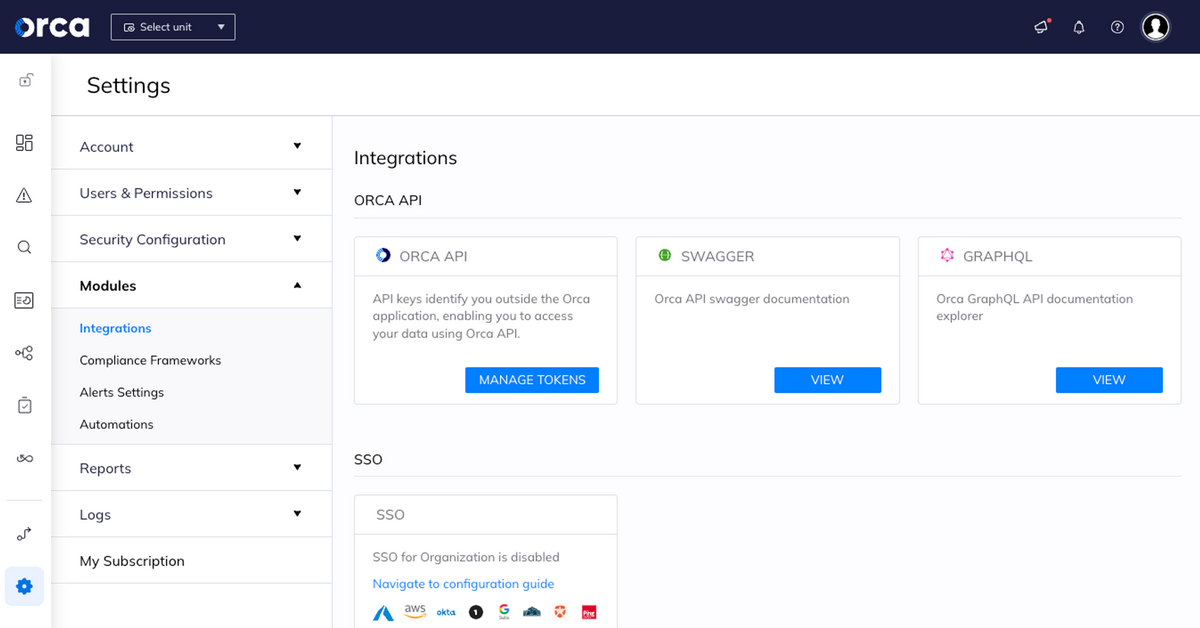Click the AWS logo under SSO
This screenshot has width=1200, height=628.
tap(415, 611)
